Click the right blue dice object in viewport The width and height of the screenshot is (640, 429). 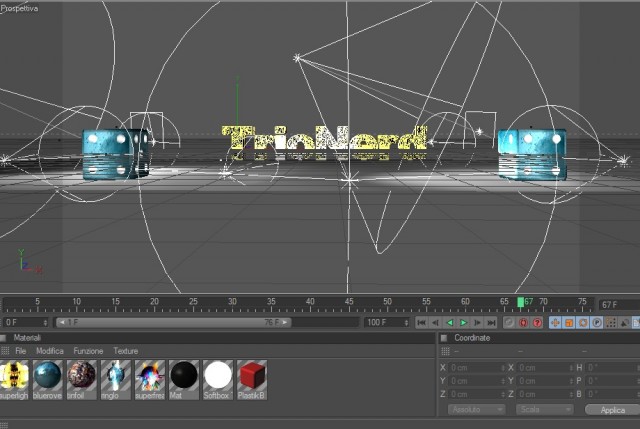coord(532,154)
